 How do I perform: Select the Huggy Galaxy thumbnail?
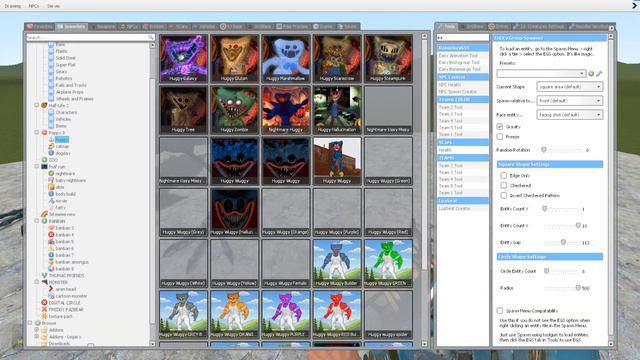click(x=184, y=58)
